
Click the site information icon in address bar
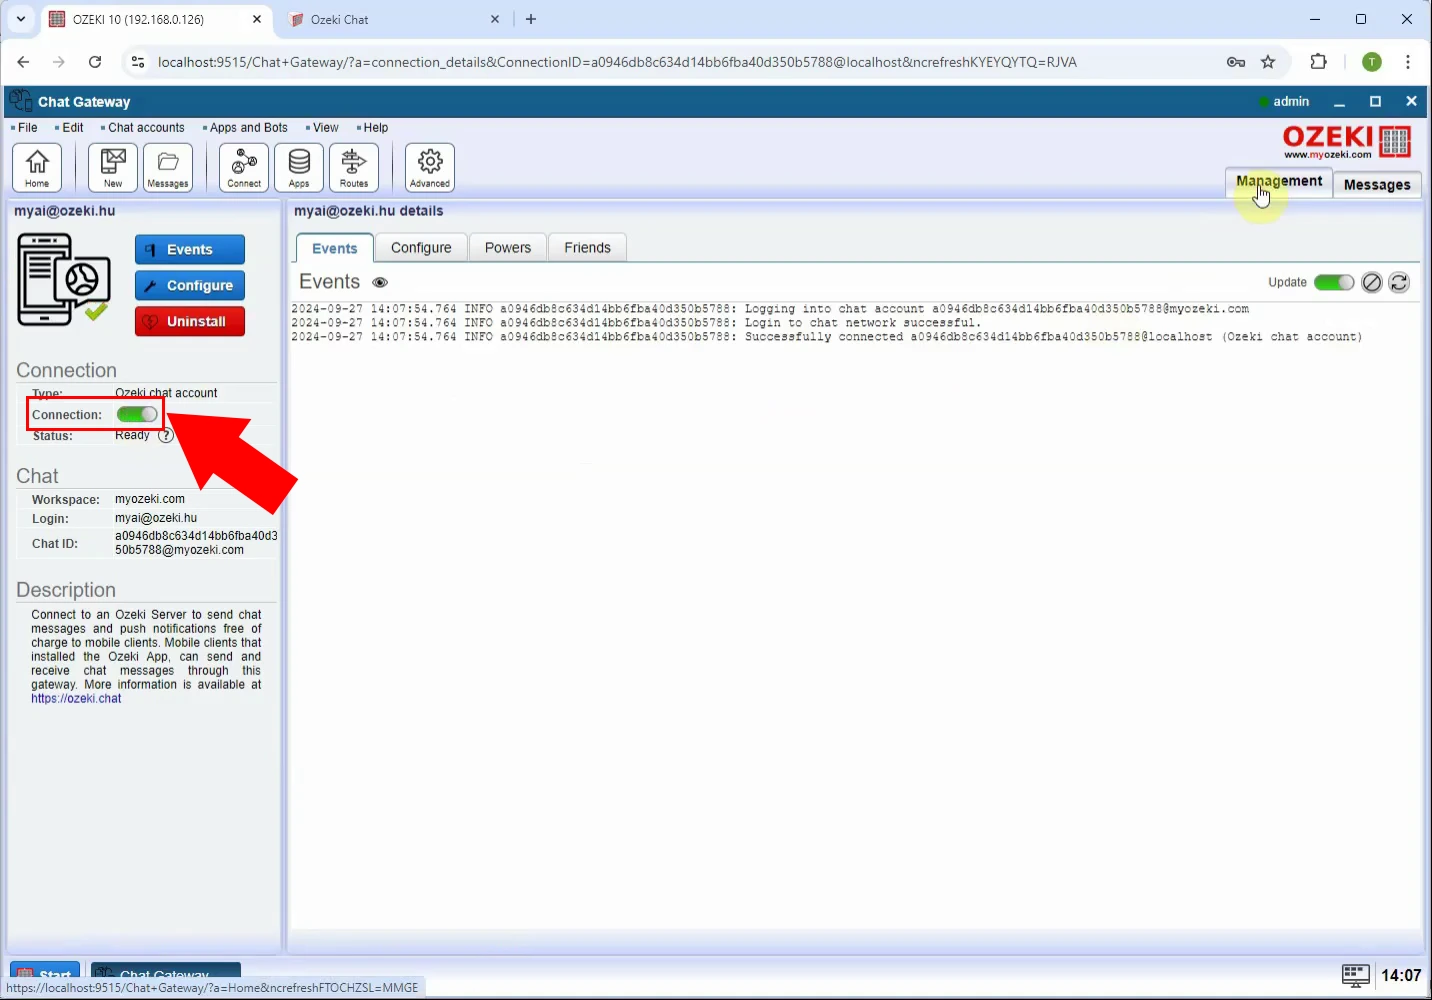click(x=138, y=62)
